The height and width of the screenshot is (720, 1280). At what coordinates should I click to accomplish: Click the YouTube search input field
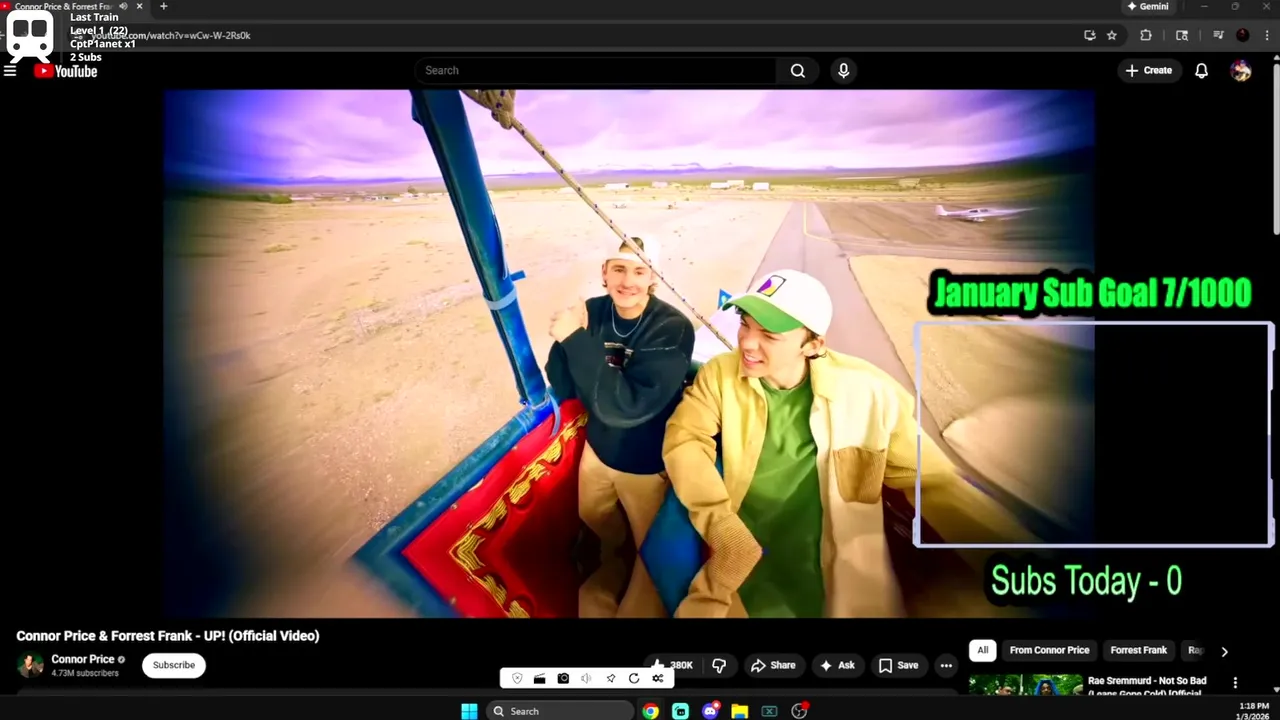click(x=595, y=71)
